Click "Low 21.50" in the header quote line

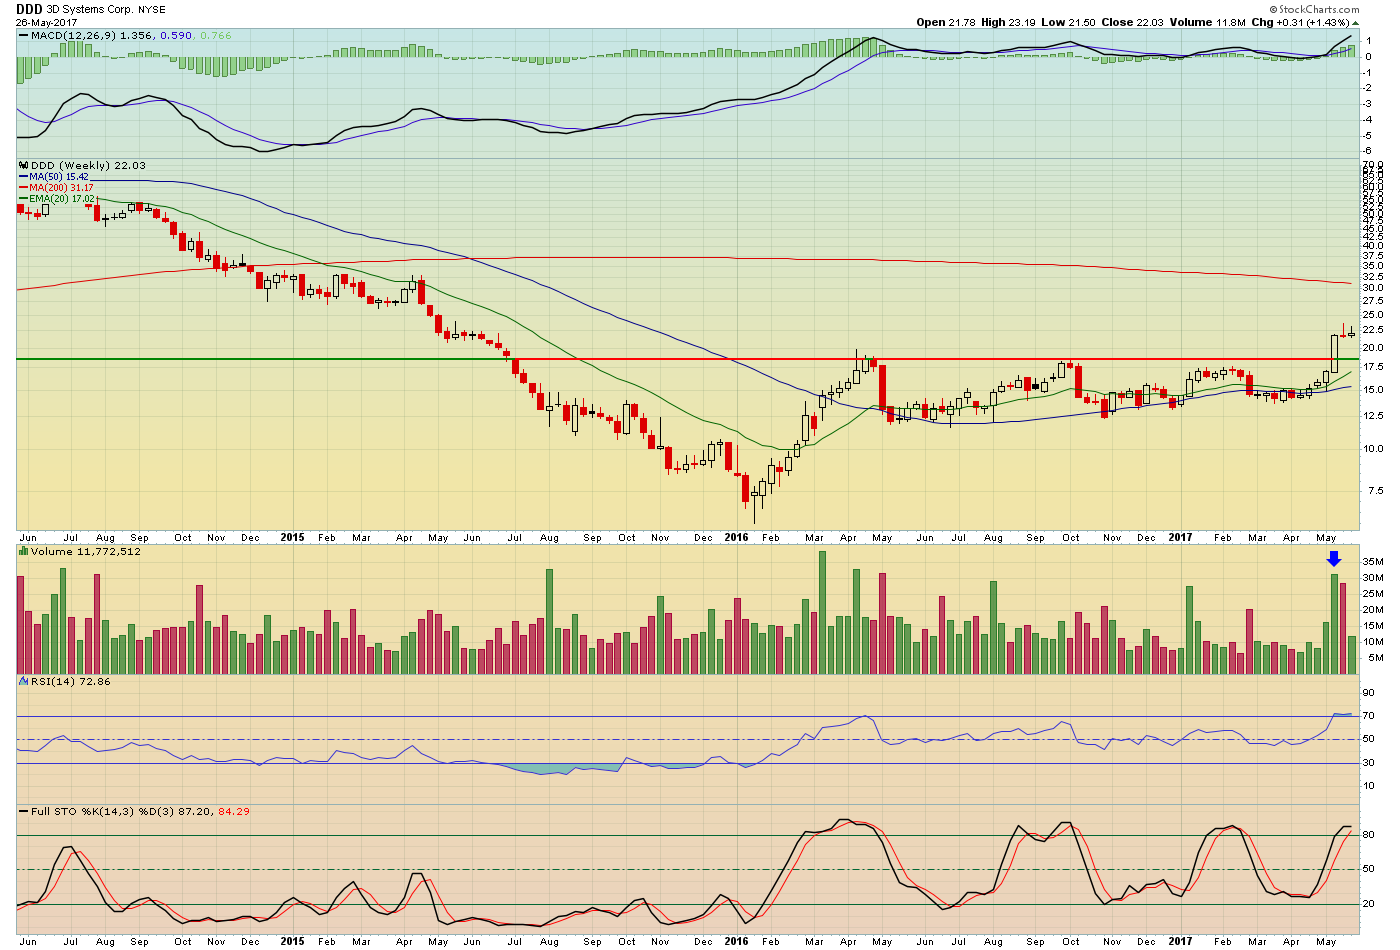(1068, 22)
